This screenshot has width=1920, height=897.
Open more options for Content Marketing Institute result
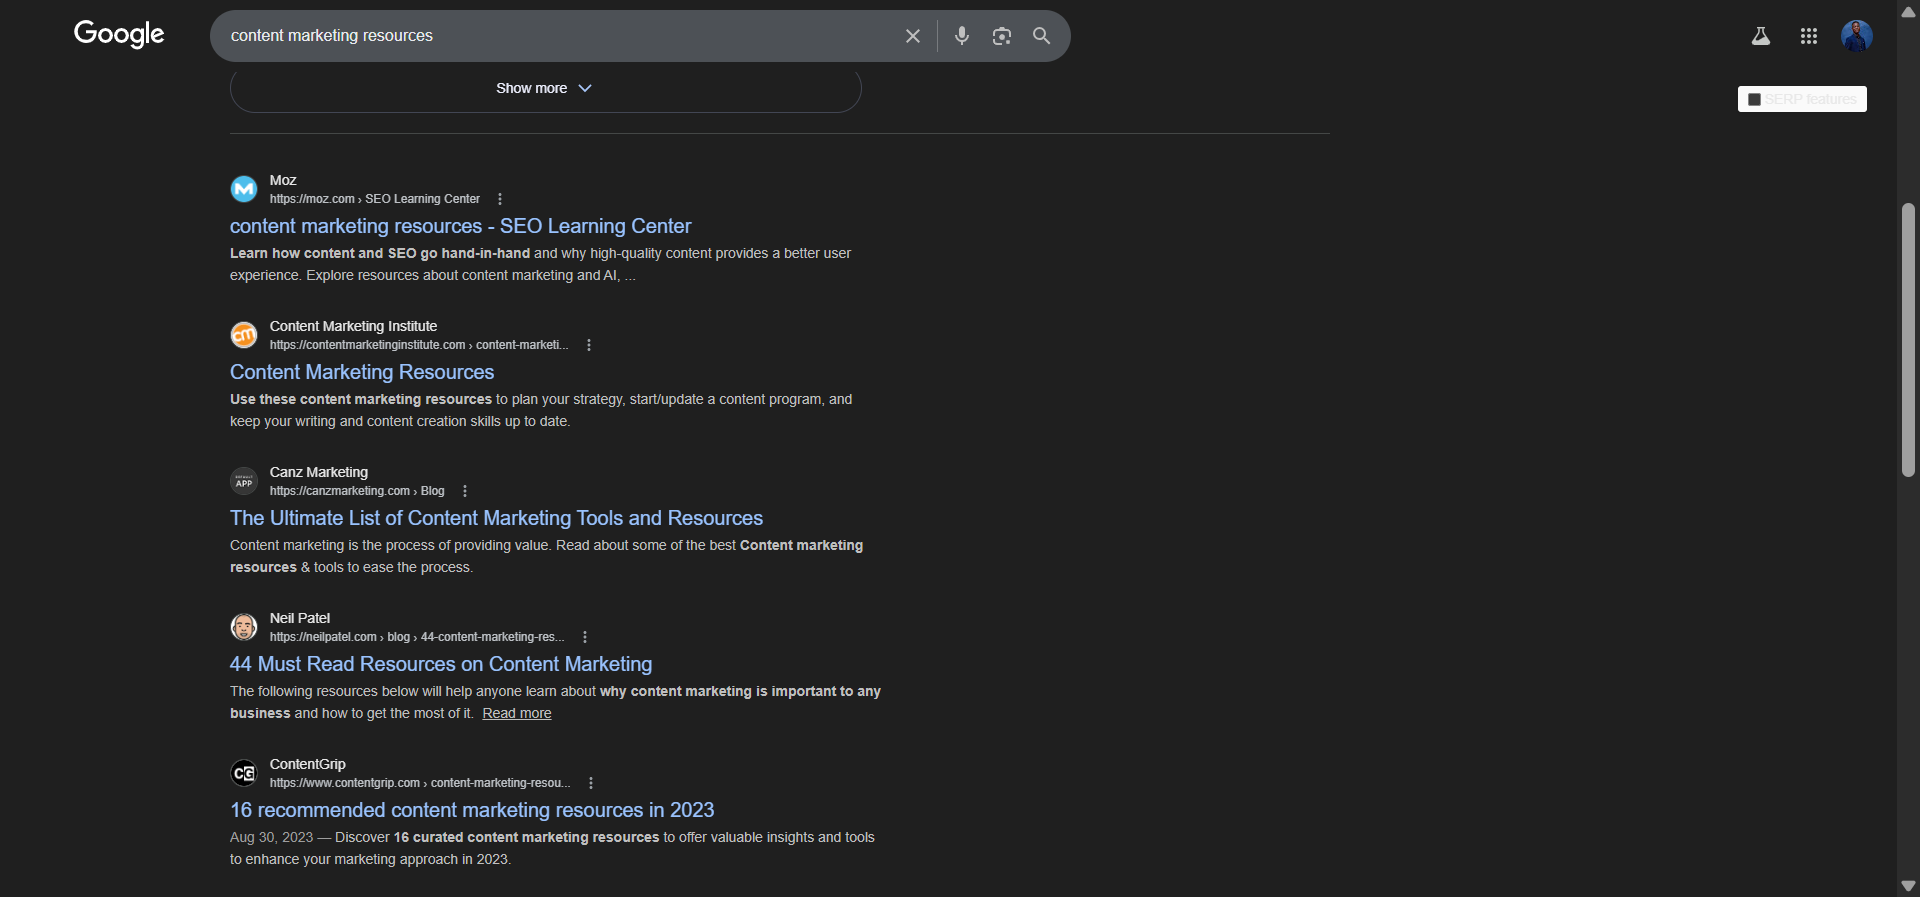(589, 345)
